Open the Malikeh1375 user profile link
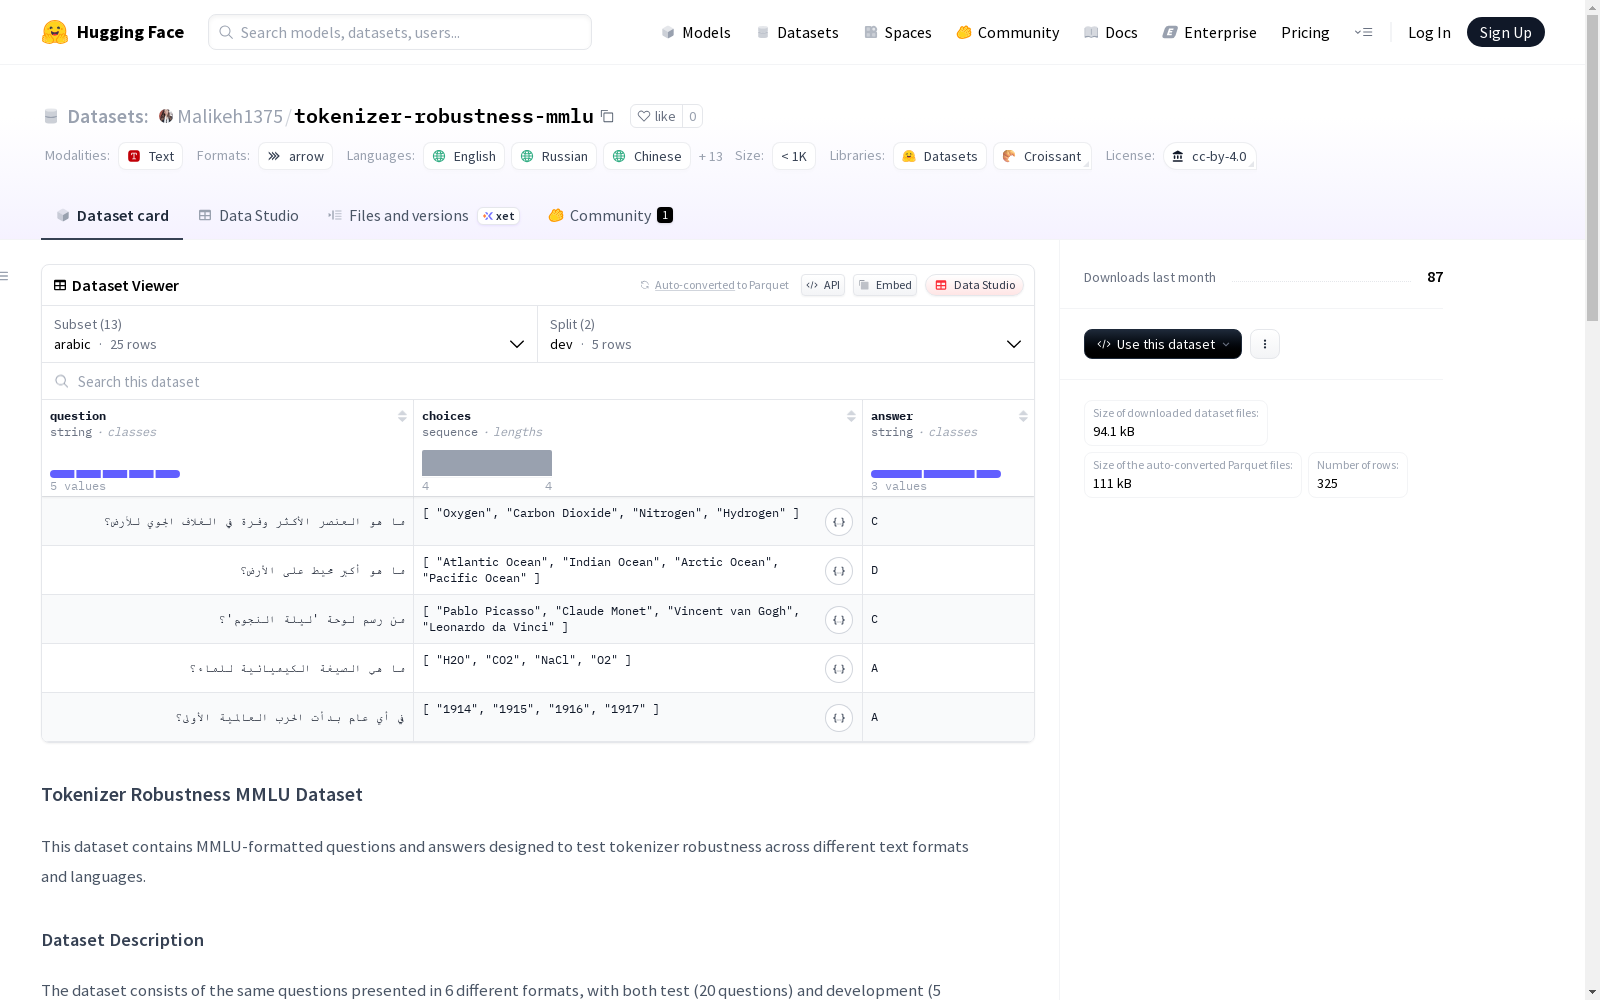Image resolution: width=1600 pixels, height=1000 pixels. coord(230,116)
